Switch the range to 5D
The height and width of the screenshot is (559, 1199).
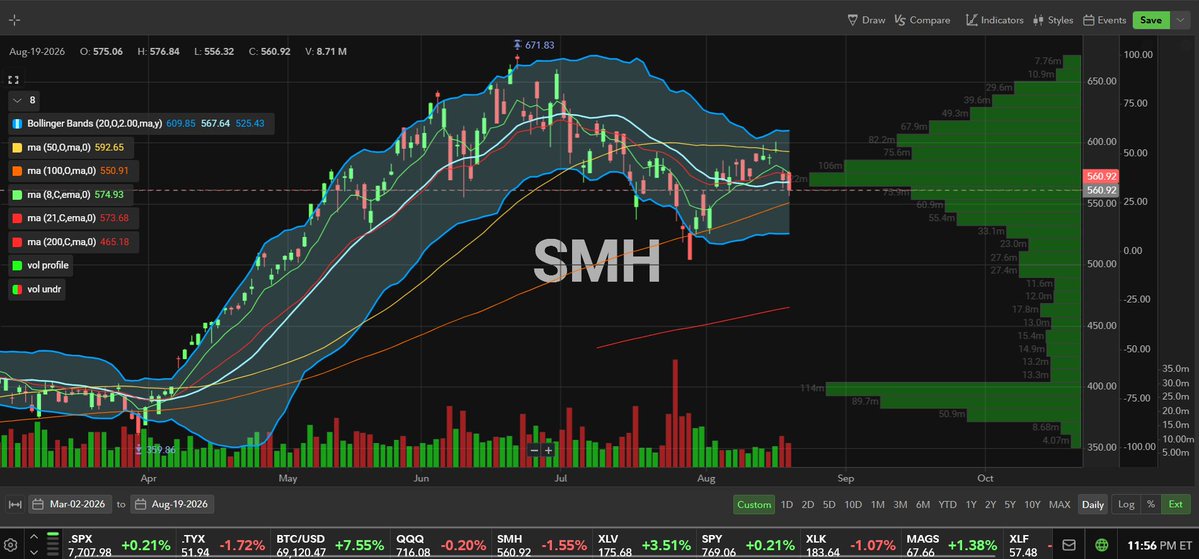click(x=829, y=505)
